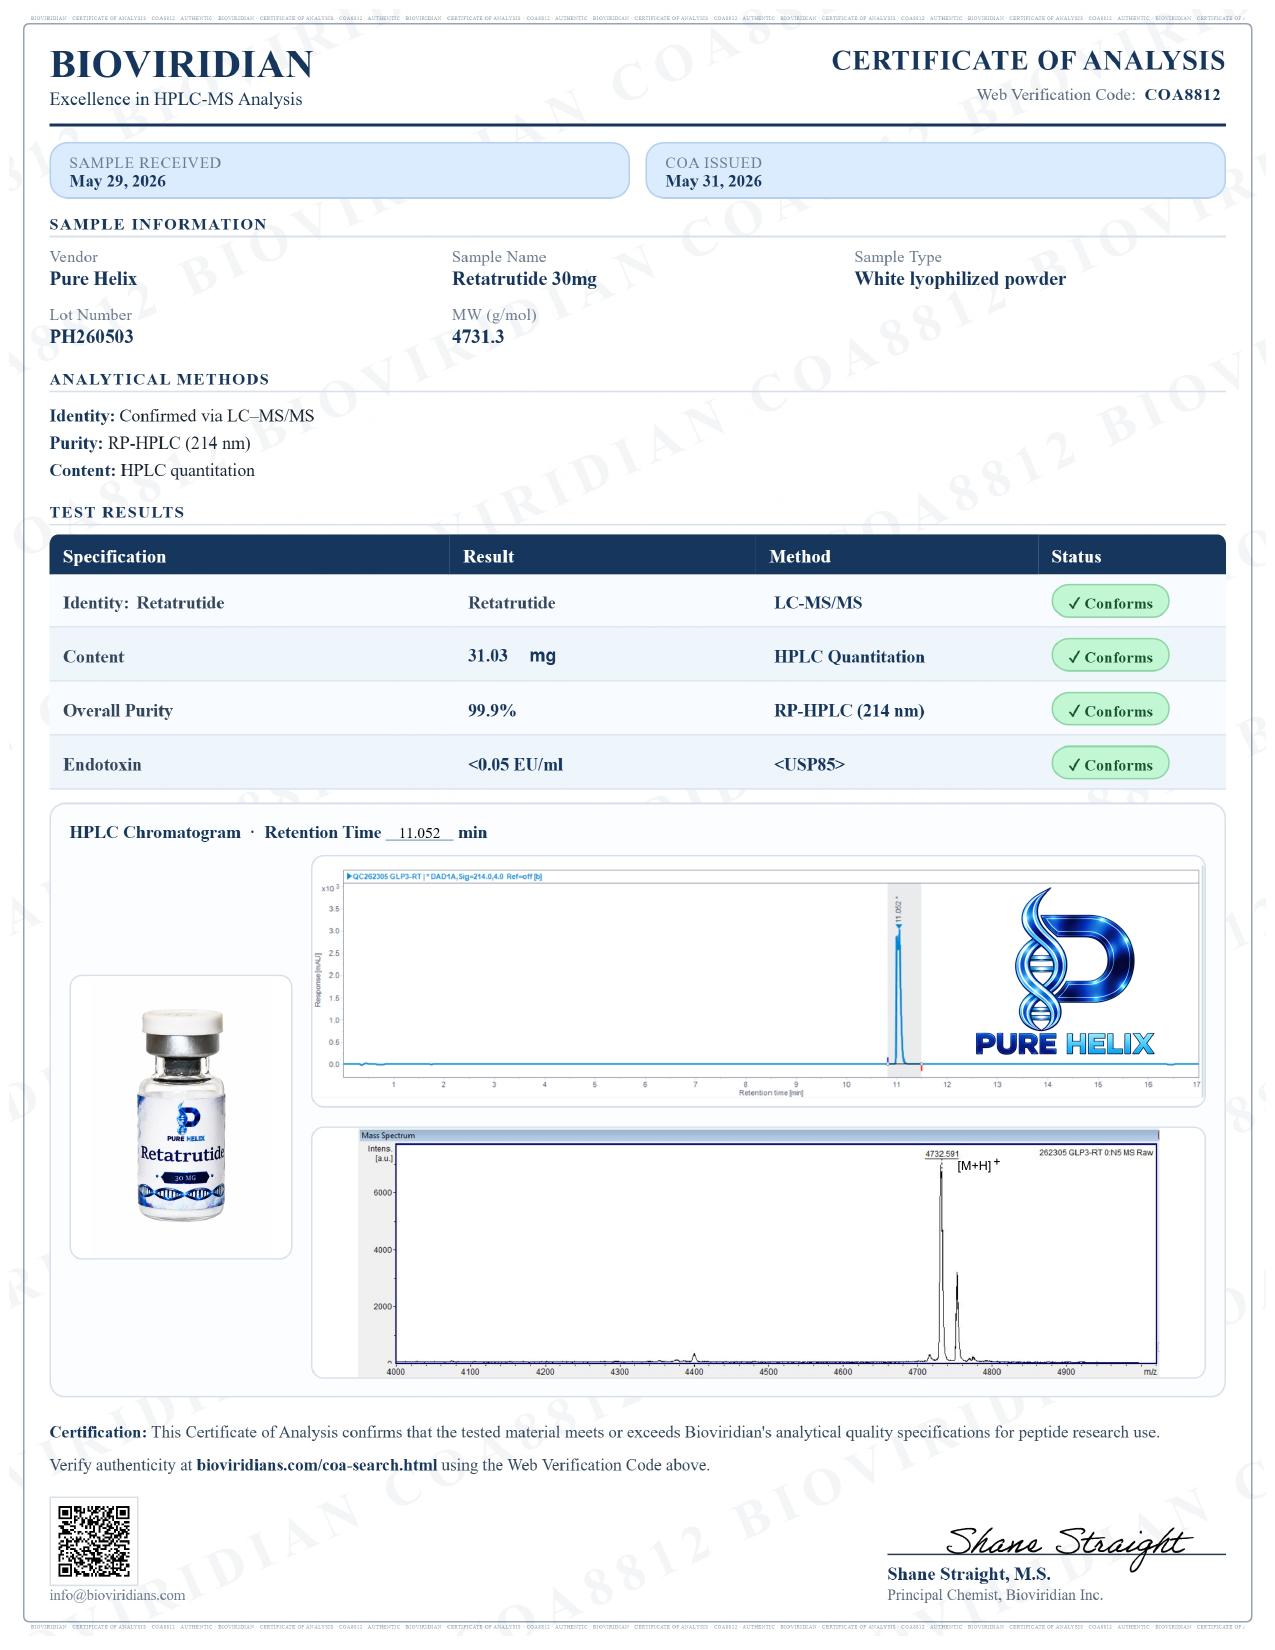Open the bioviridians.com/coa-search.html link
1275x1650 pixels.
[x=317, y=1465]
